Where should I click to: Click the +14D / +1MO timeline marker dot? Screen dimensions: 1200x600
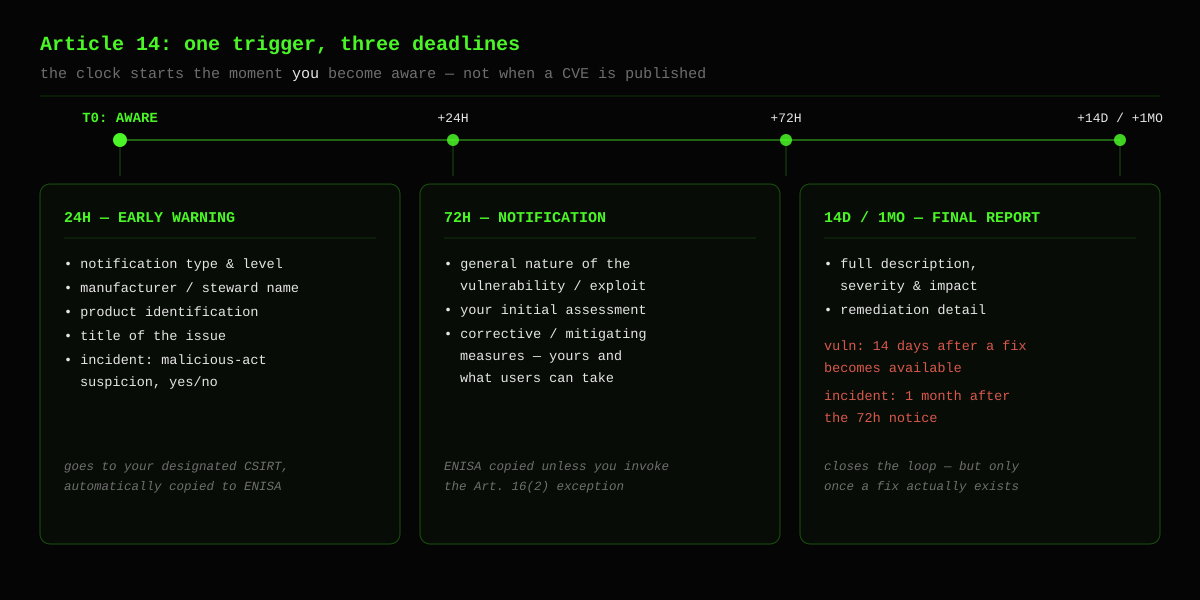pyautogui.click(x=1120, y=140)
